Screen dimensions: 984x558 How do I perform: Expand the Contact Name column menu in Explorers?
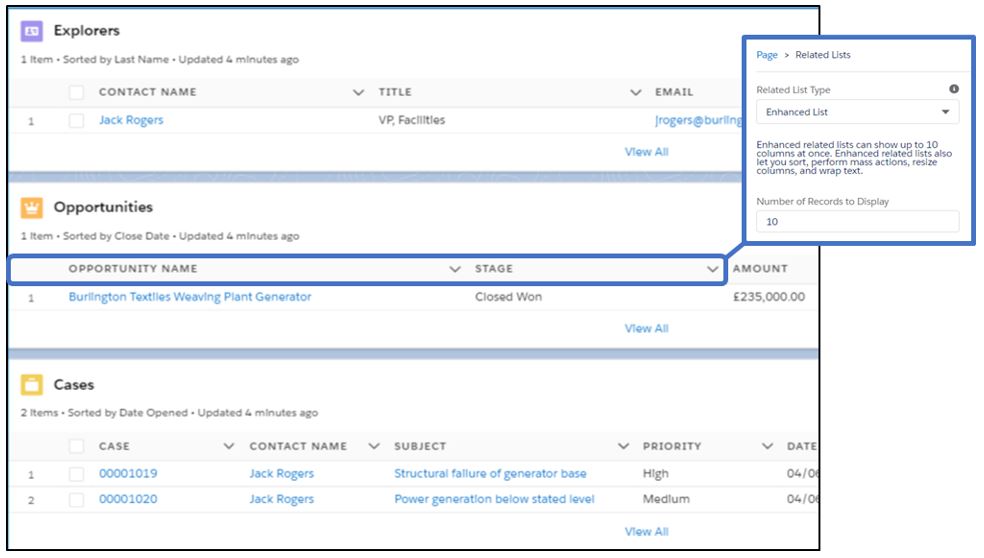pyautogui.click(x=358, y=92)
